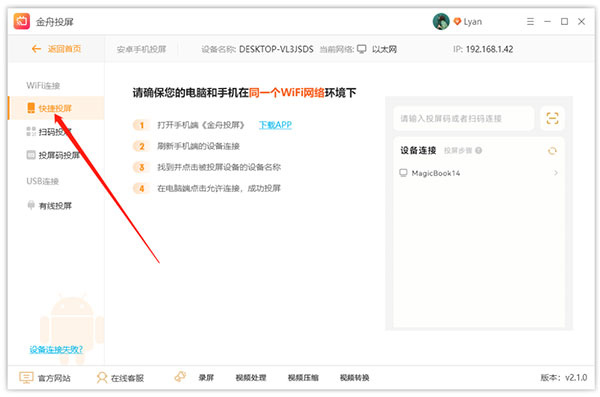Contact 在线客服 support

pos(120,378)
